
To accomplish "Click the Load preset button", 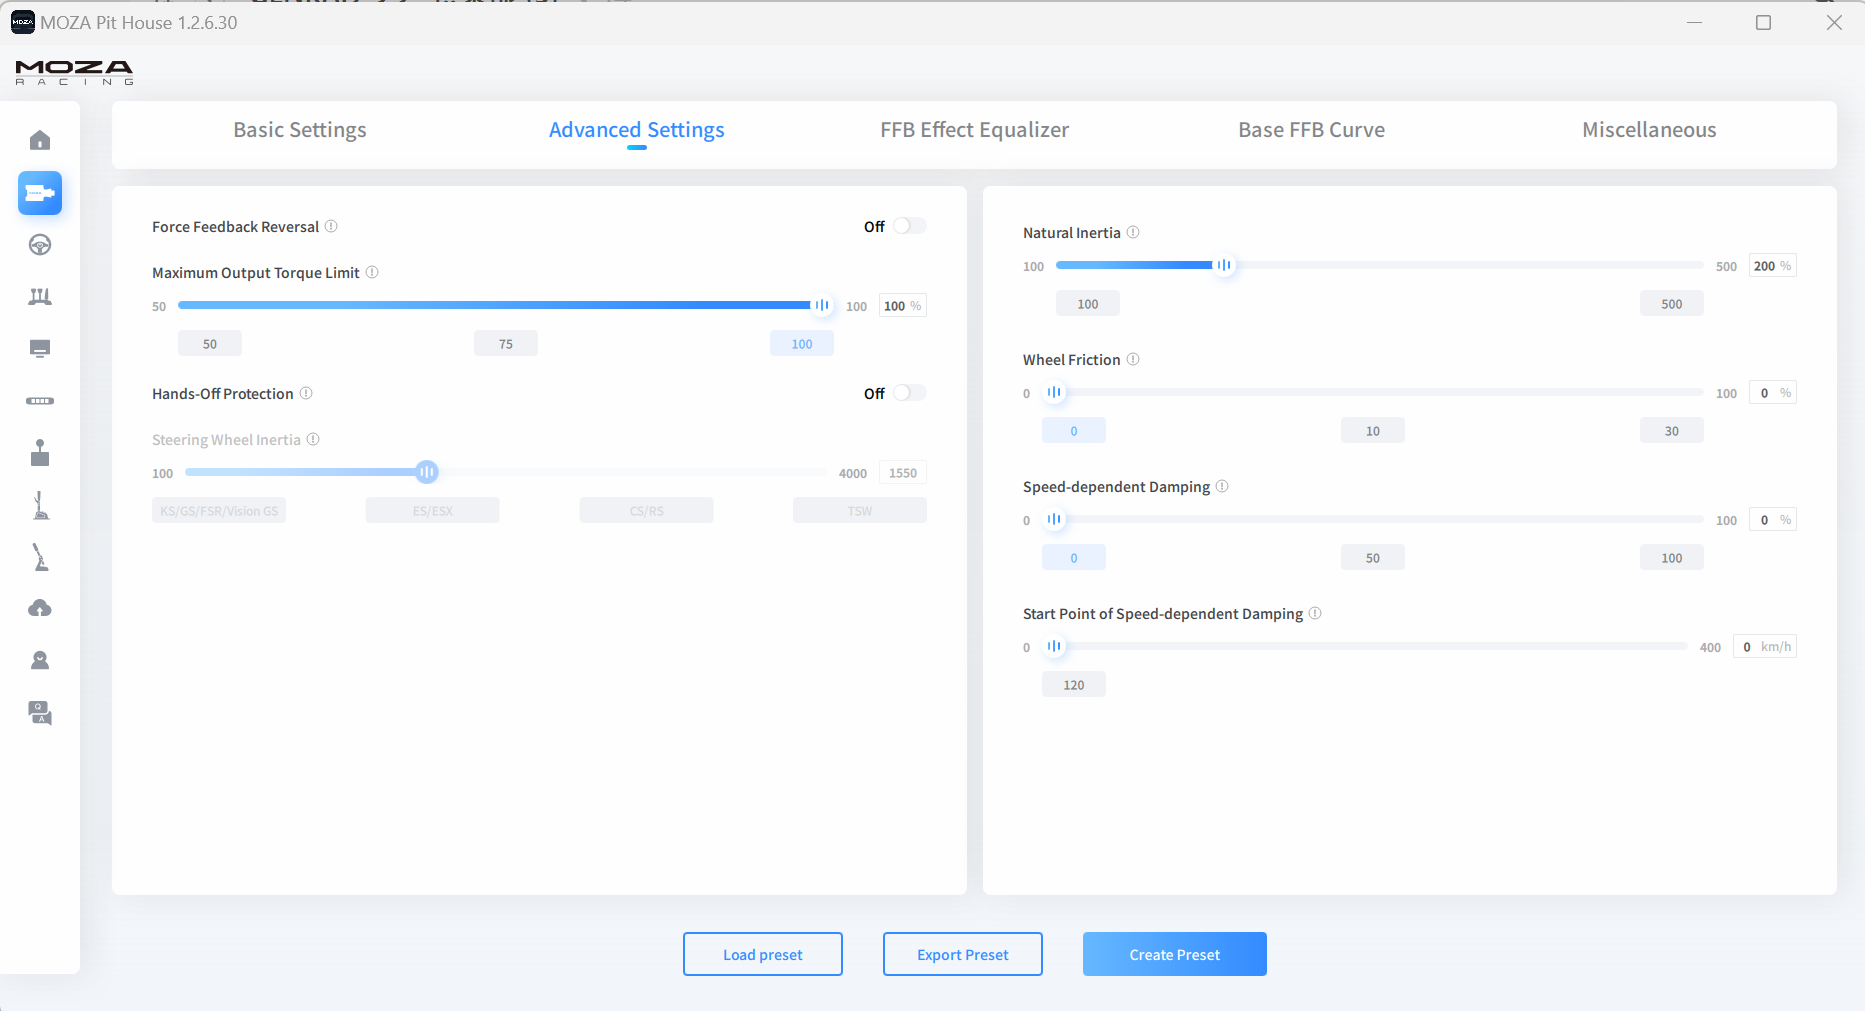I will (762, 954).
